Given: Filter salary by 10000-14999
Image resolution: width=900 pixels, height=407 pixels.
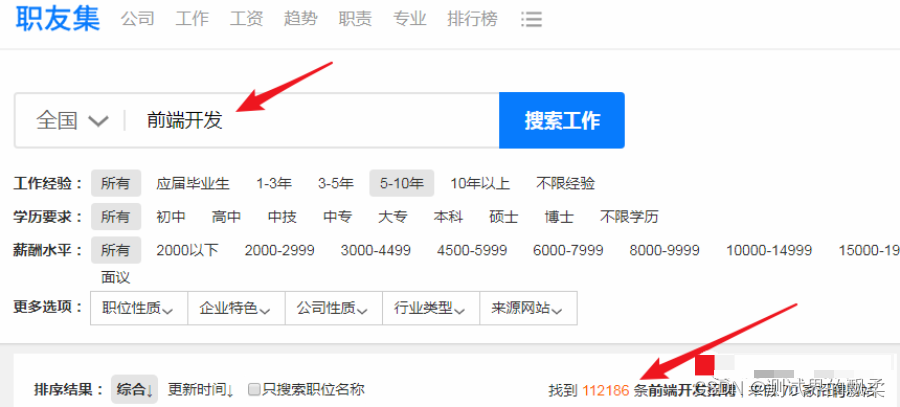Looking at the screenshot, I should [x=769, y=250].
